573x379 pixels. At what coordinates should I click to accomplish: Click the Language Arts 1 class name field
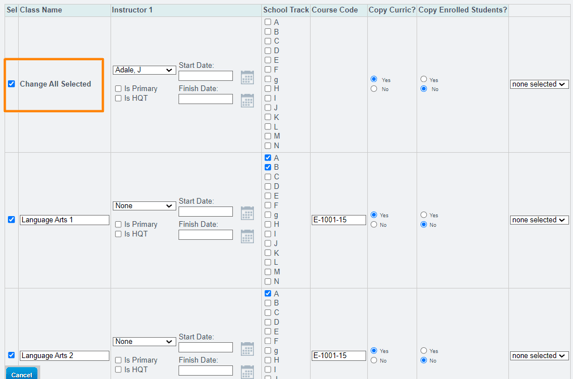(x=65, y=220)
